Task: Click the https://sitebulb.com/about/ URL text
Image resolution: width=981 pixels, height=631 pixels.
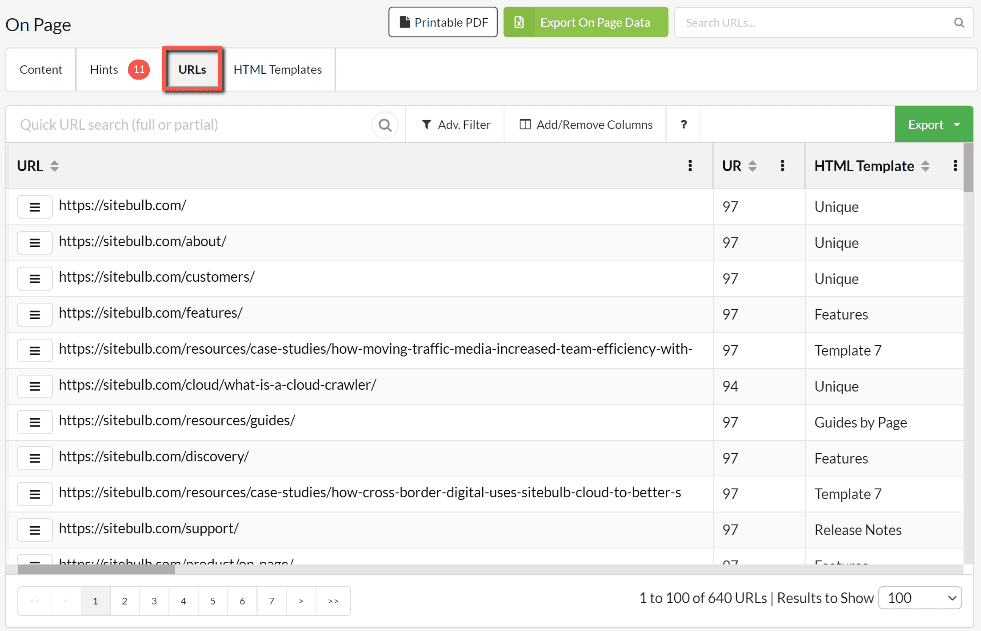Action: point(143,241)
